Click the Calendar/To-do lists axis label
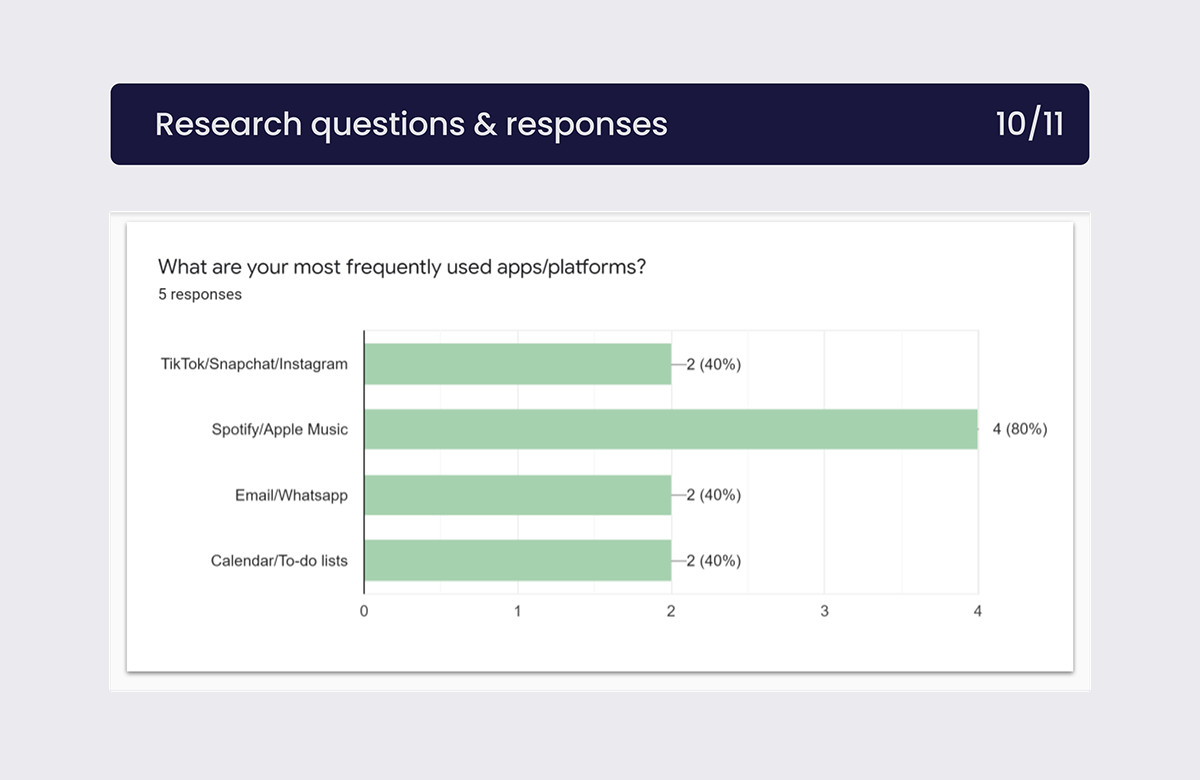Viewport: 1200px width, 780px height. pyautogui.click(x=279, y=561)
